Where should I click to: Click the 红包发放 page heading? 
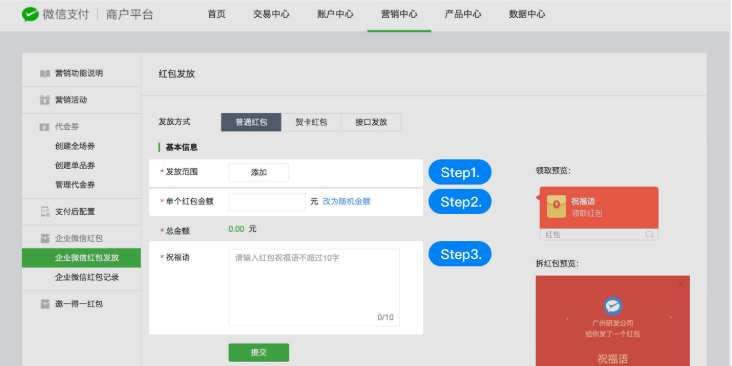click(176, 74)
